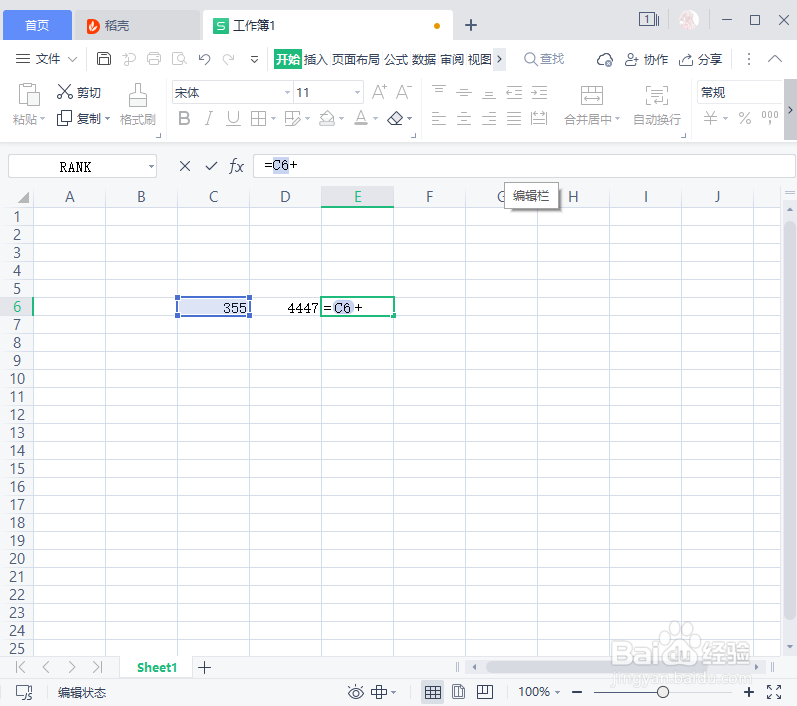Open font size dropdown 11
Viewport: 797px width, 706px height.
point(357,93)
